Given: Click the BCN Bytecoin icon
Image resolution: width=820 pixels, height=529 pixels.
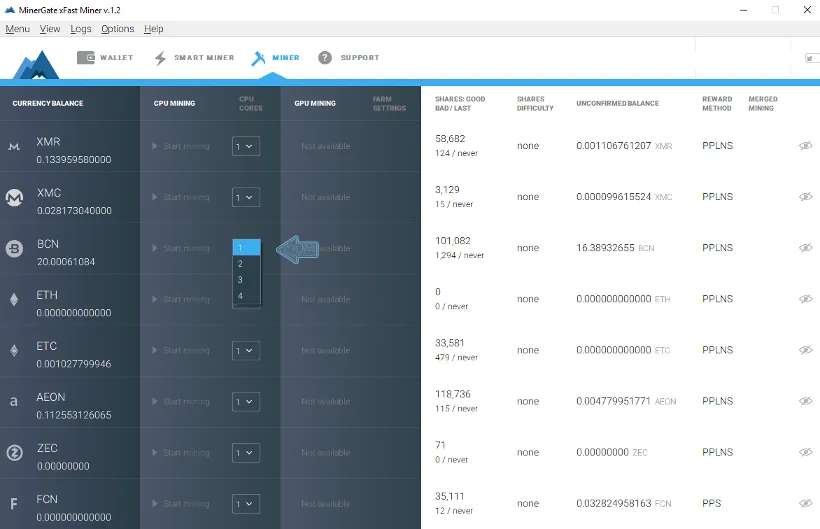Looking at the screenshot, I should pyautogui.click(x=14, y=248).
